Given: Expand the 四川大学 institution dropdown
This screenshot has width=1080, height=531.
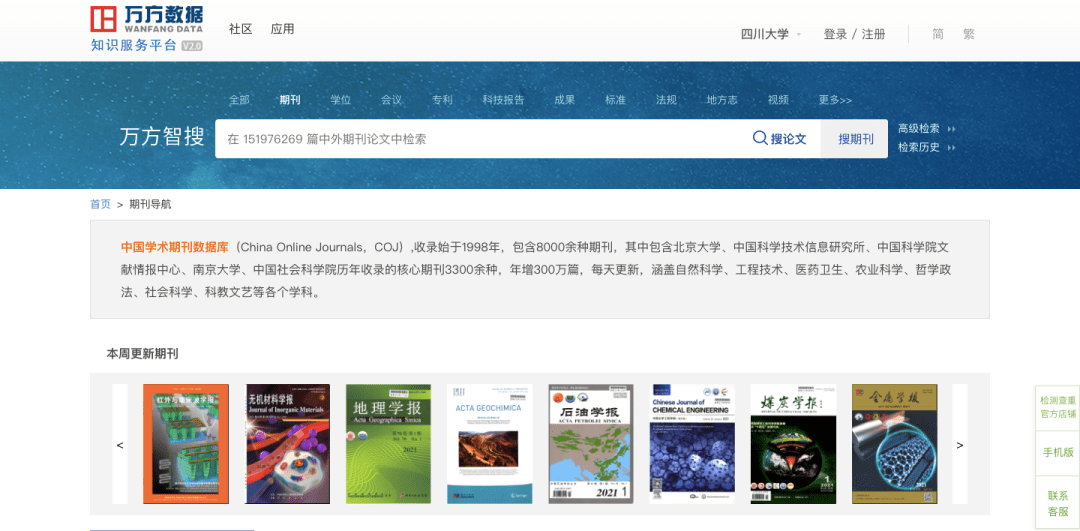Looking at the screenshot, I should pyautogui.click(x=771, y=34).
